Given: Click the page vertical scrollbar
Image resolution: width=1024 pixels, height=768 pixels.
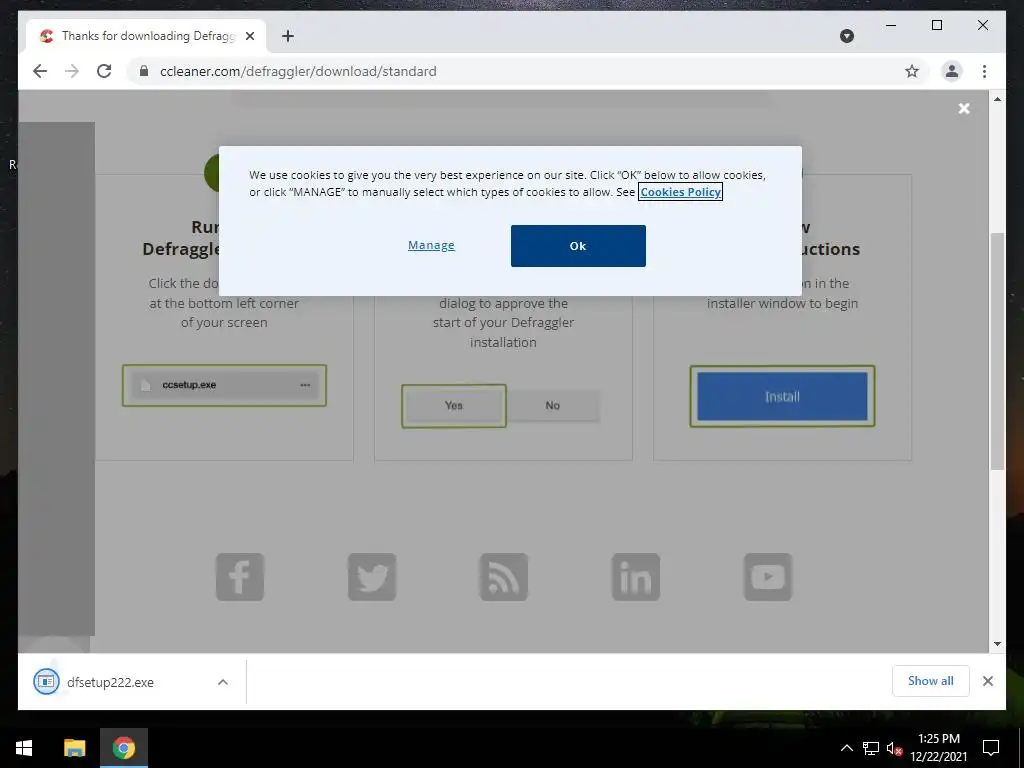Looking at the screenshot, I should (997, 351).
